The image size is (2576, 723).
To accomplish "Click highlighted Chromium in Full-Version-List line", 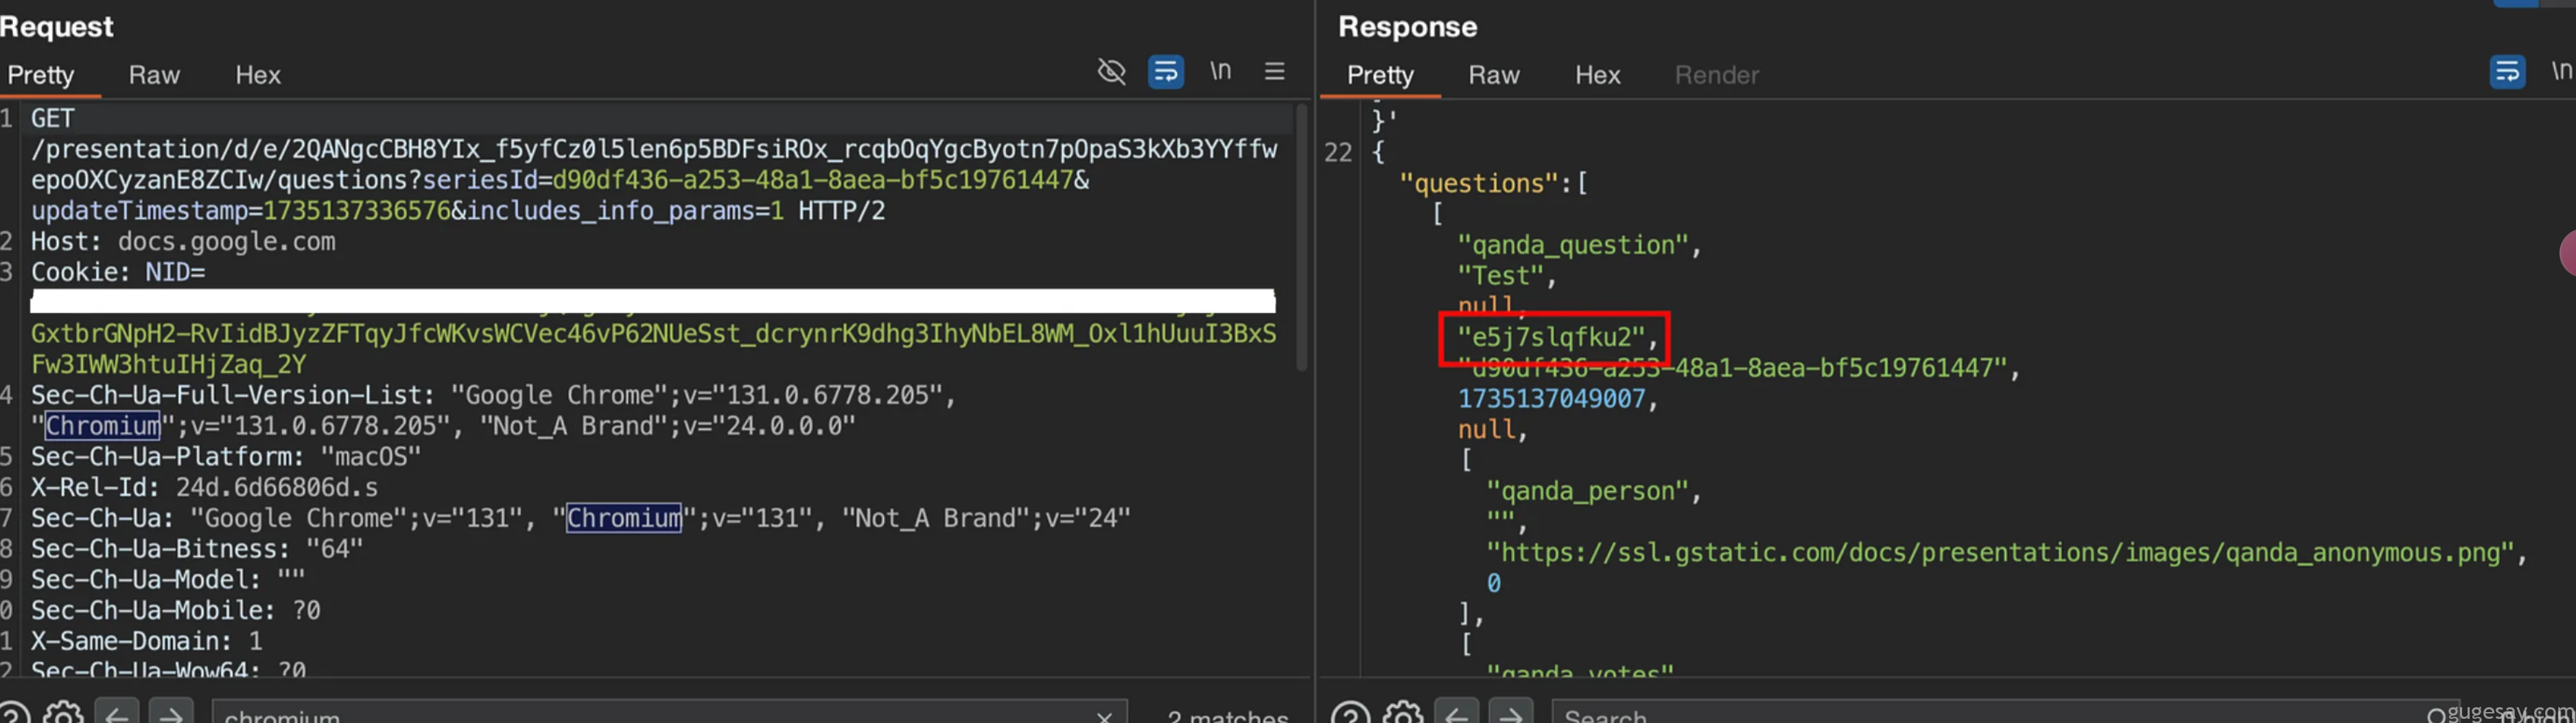I will (102, 426).
